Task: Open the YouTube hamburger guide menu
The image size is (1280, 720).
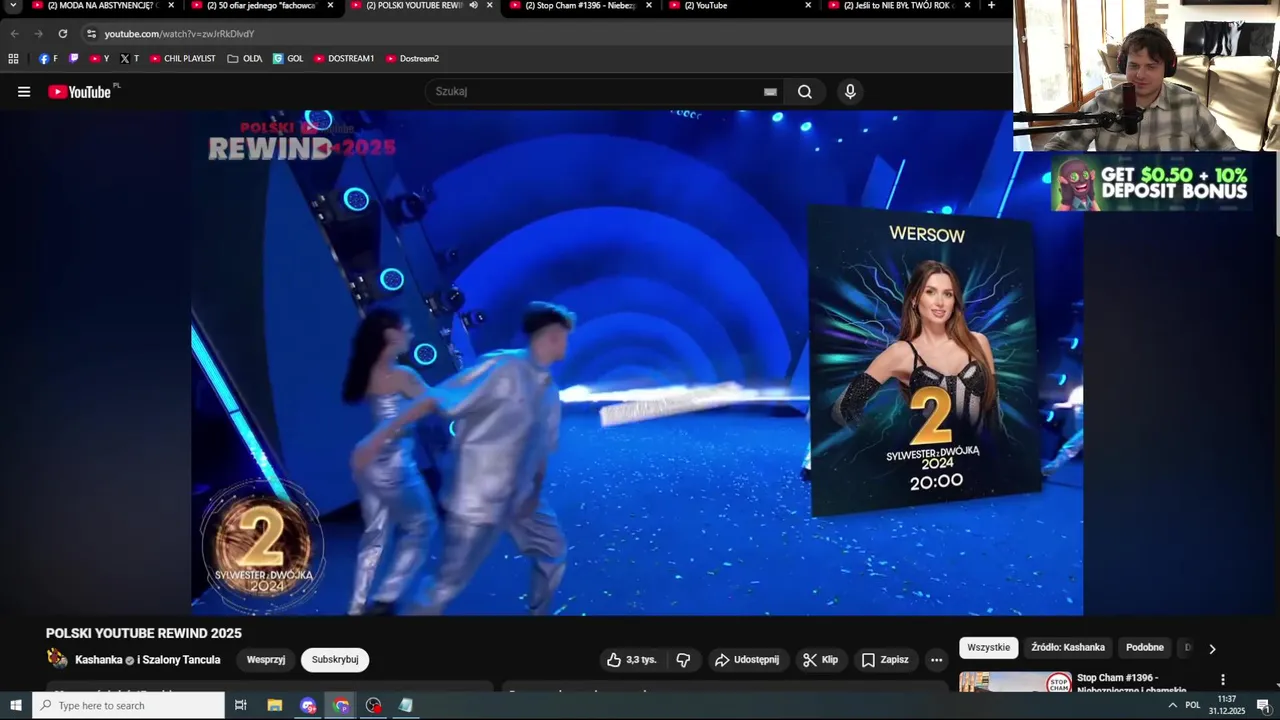Action: click(24, 92)
